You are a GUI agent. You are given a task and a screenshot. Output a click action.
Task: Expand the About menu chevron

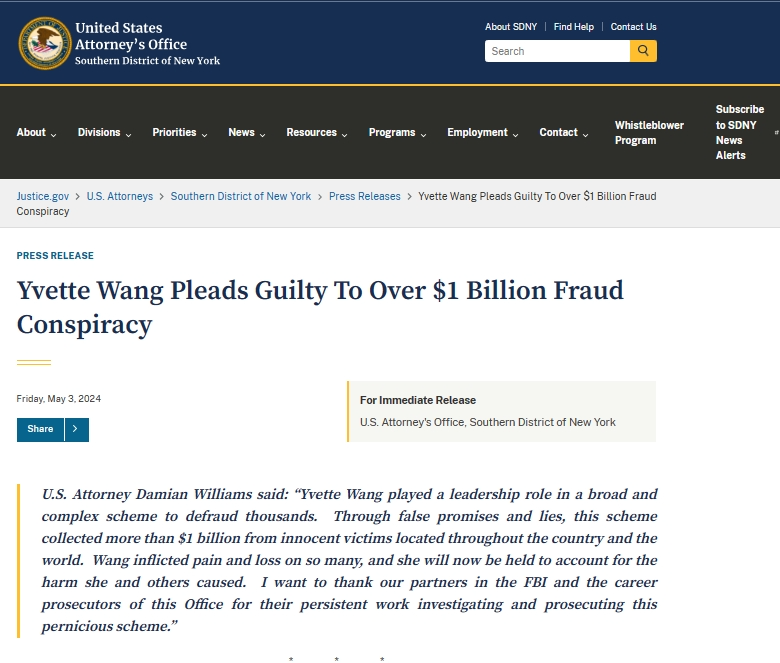(x=53, y=134)
